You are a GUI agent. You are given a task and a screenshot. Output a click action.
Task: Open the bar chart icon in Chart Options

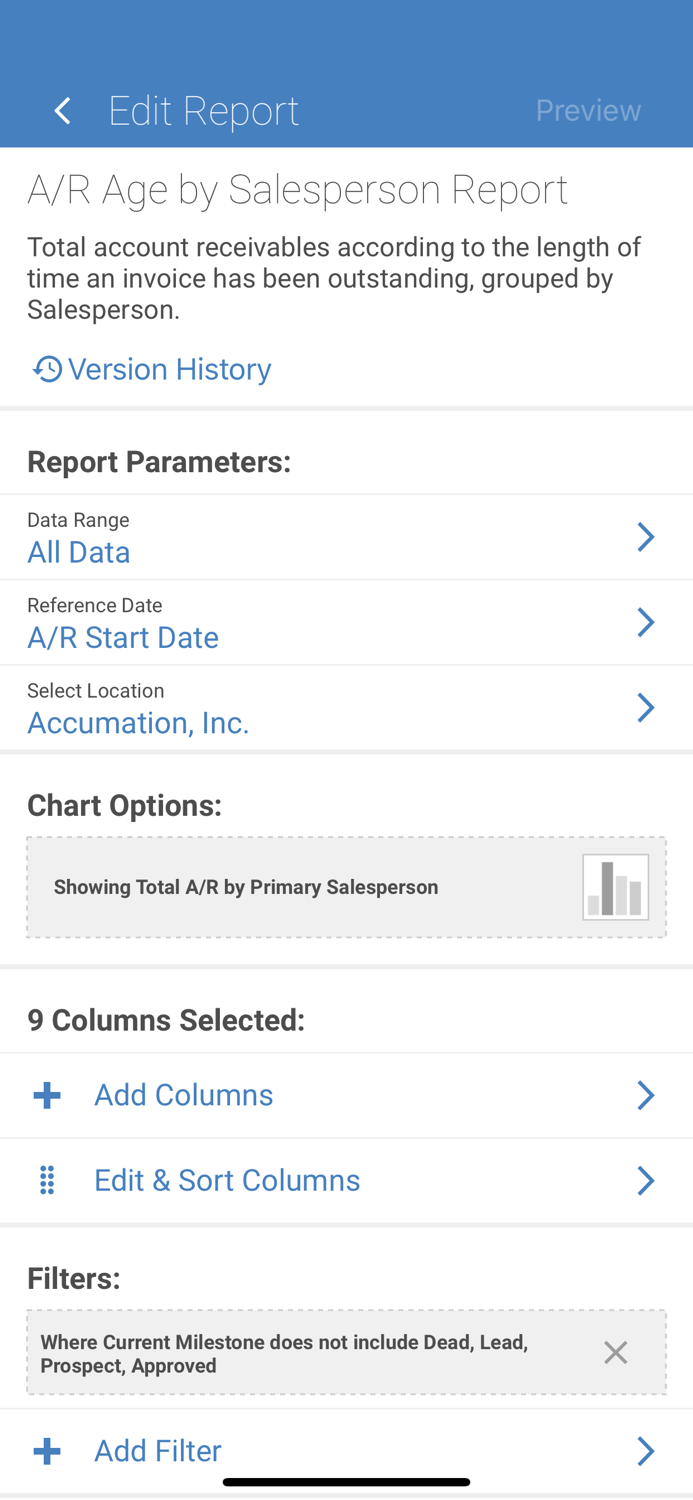[x=617, y=886]
